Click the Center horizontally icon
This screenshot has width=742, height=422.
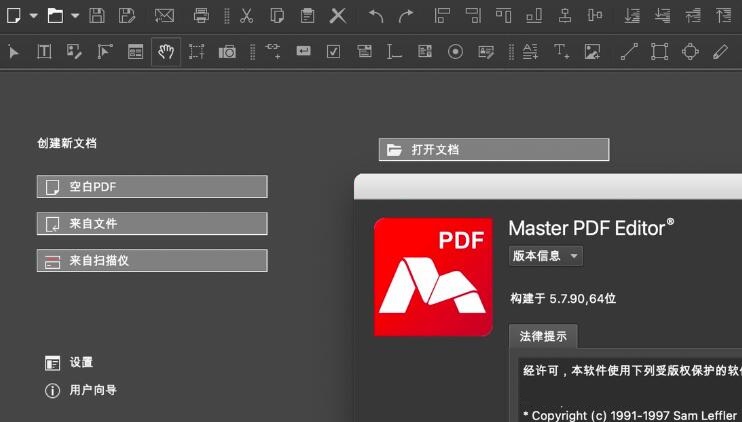pos(565,16)
